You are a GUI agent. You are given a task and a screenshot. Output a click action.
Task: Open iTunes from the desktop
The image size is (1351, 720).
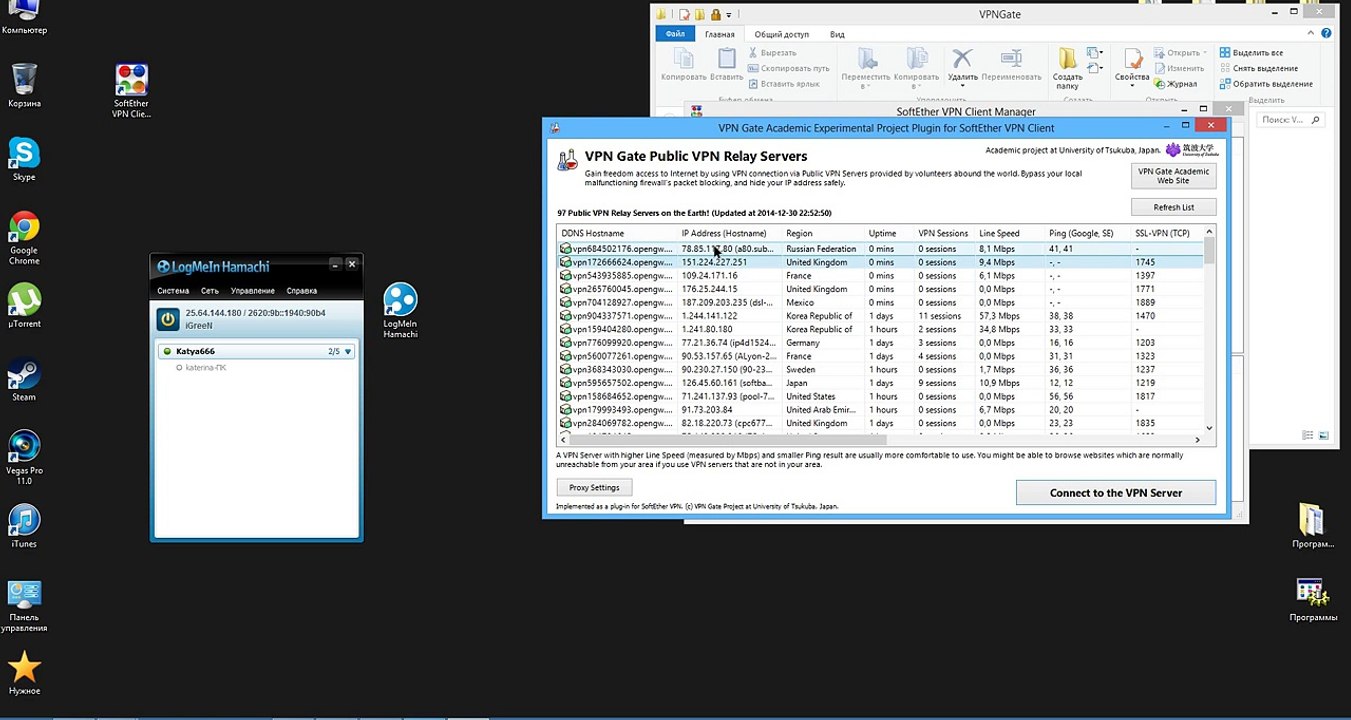click(24, 527)
